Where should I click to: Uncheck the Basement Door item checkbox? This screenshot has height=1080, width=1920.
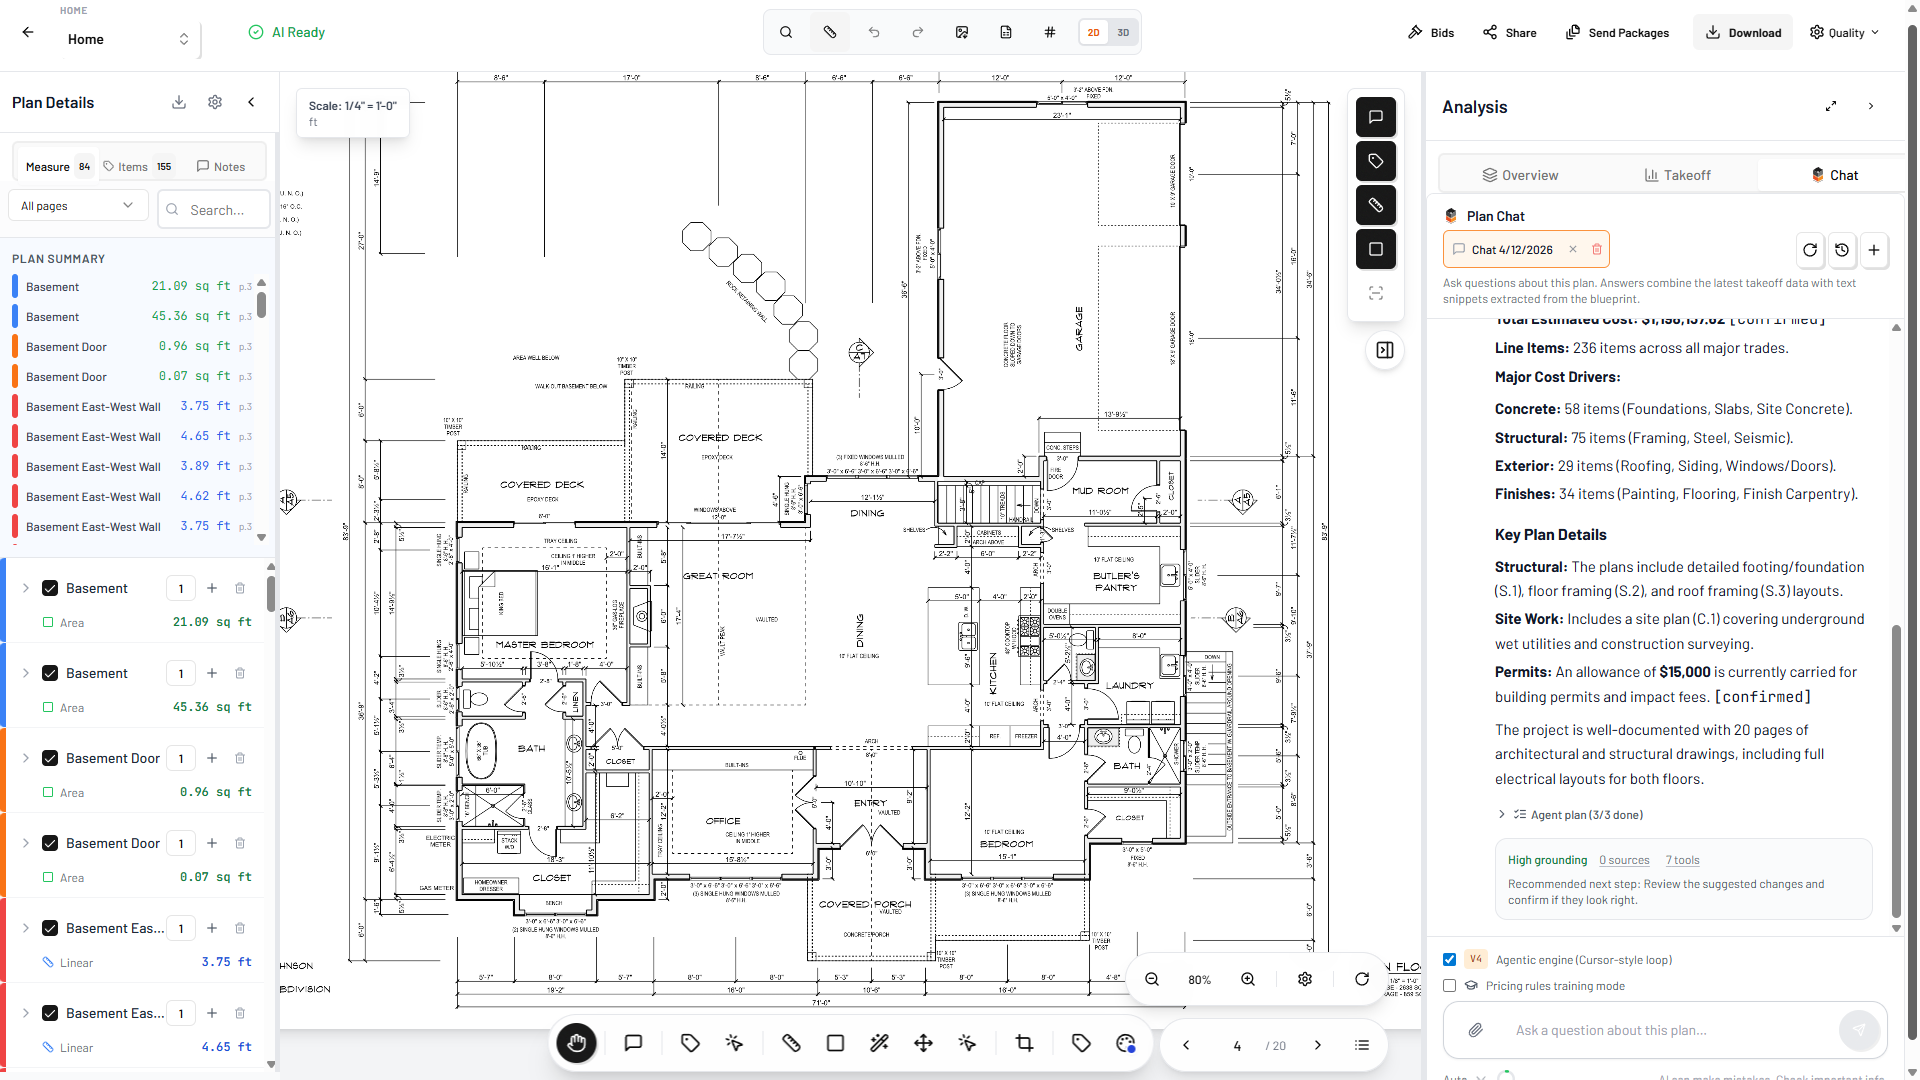(49, 758)
